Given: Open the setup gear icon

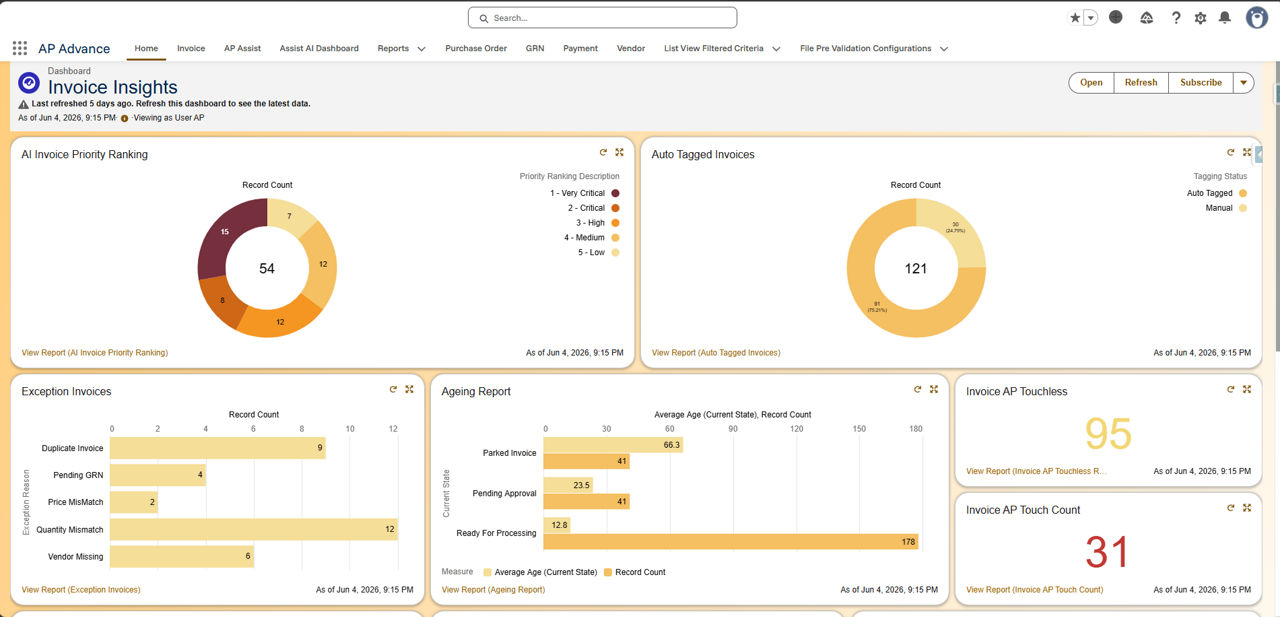Looking at the screenshot, I should pos(1200,18).
